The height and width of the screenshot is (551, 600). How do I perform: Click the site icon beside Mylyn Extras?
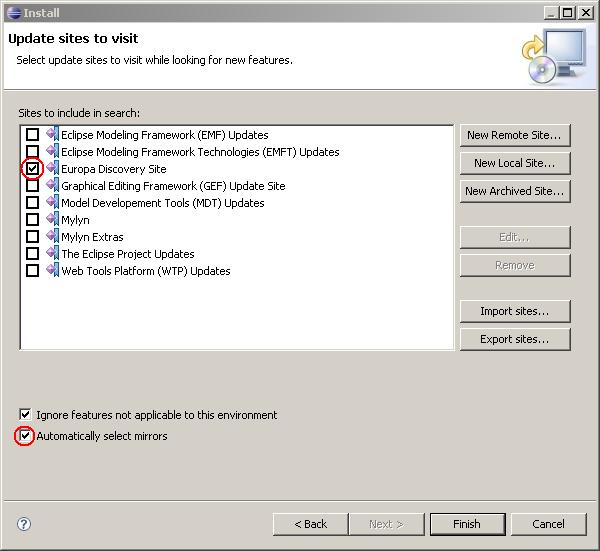(53, 236)
